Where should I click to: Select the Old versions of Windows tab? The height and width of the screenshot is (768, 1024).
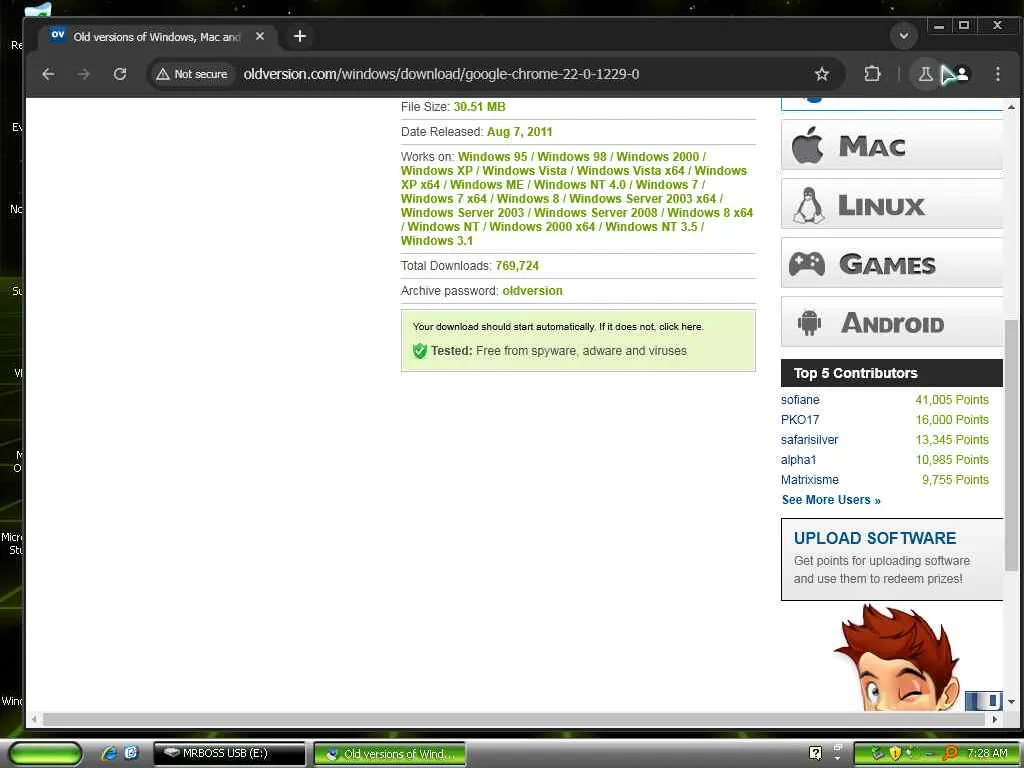click(x=157, y=37)
